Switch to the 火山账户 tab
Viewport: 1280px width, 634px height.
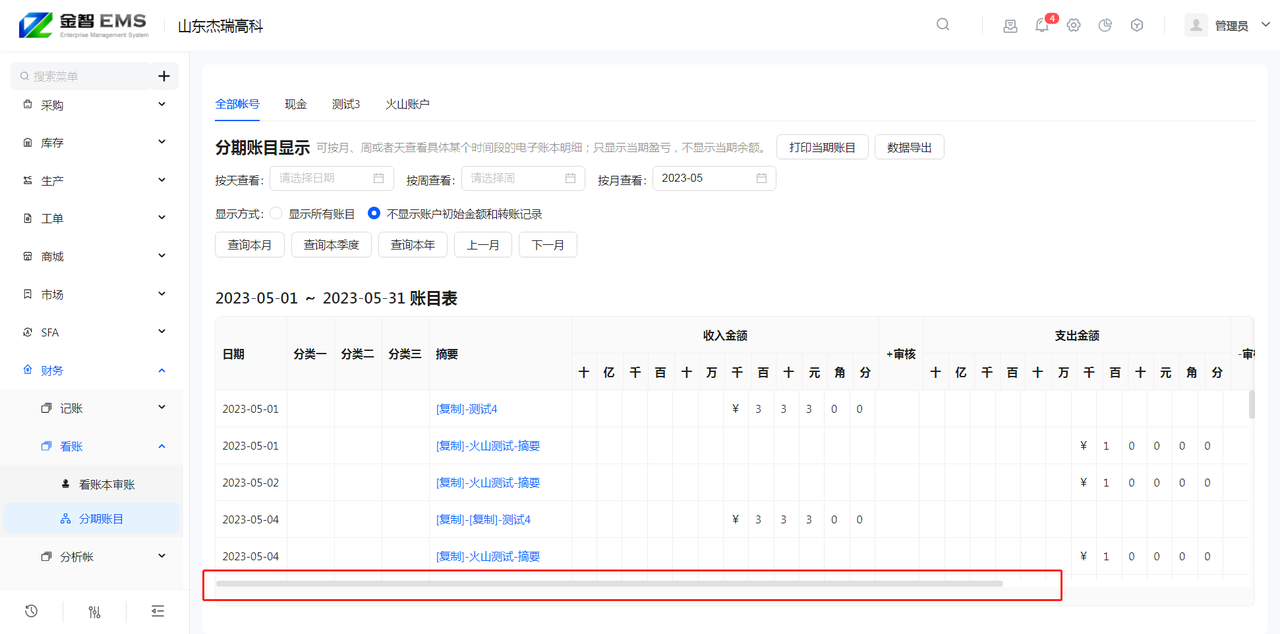[407, 104]
